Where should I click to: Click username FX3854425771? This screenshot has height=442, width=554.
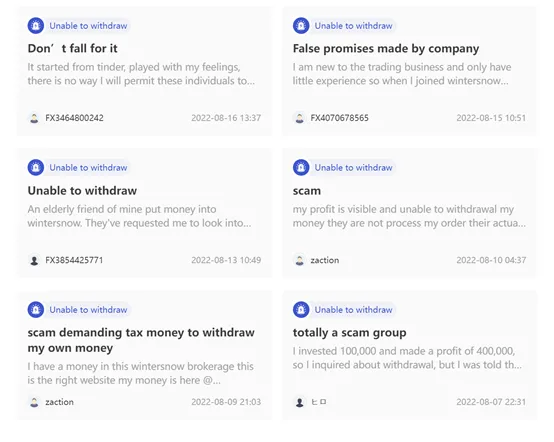pos(74,260)
